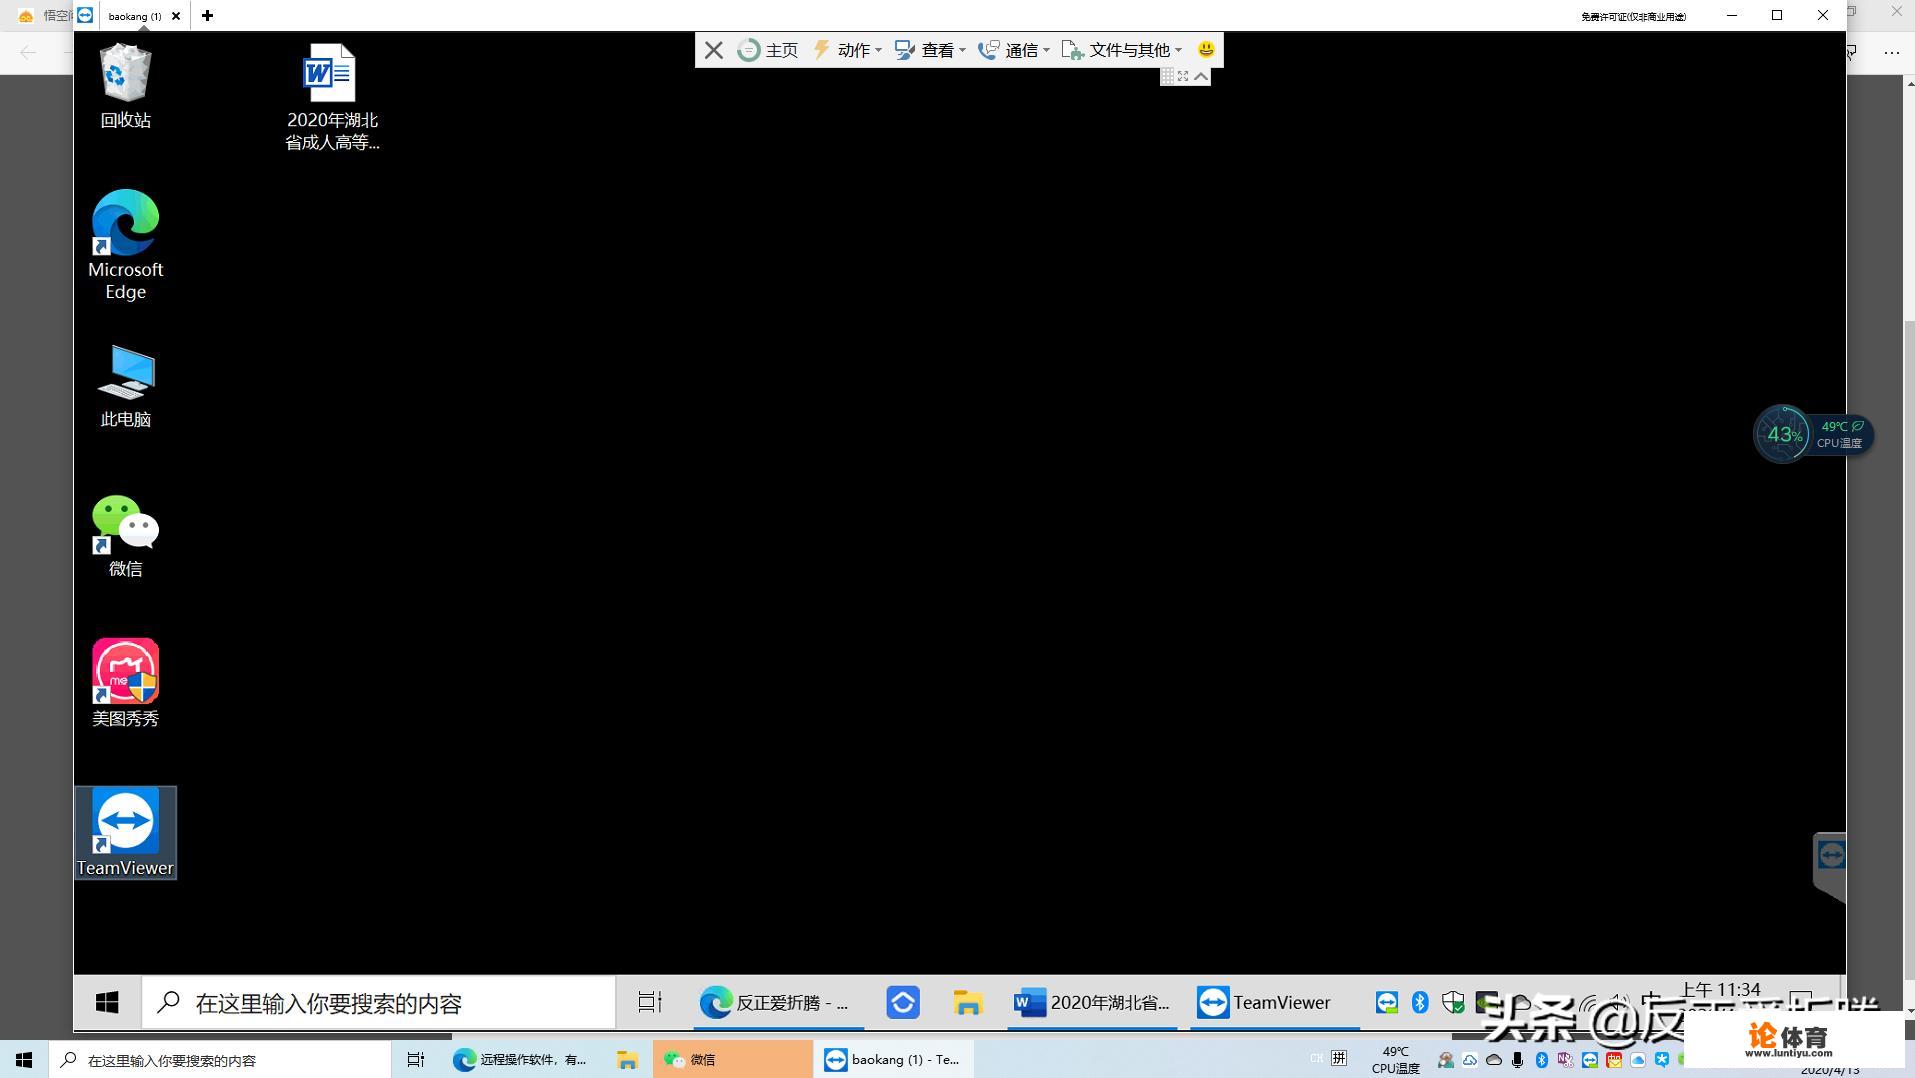This screenshot has width=1915, height=1078.
Task: Click browser back arrow behind TeamViewer window
Action: (x=28, y=52)
